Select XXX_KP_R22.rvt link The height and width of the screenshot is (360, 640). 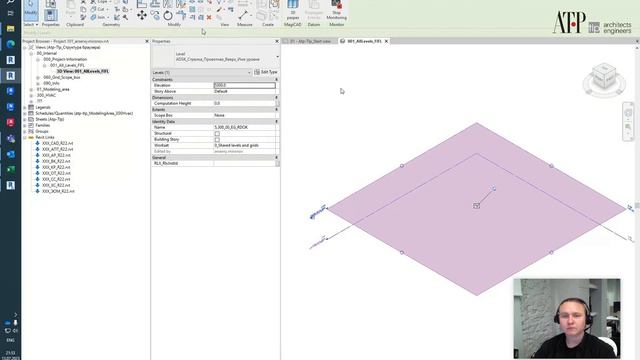(x=56, y=167)
